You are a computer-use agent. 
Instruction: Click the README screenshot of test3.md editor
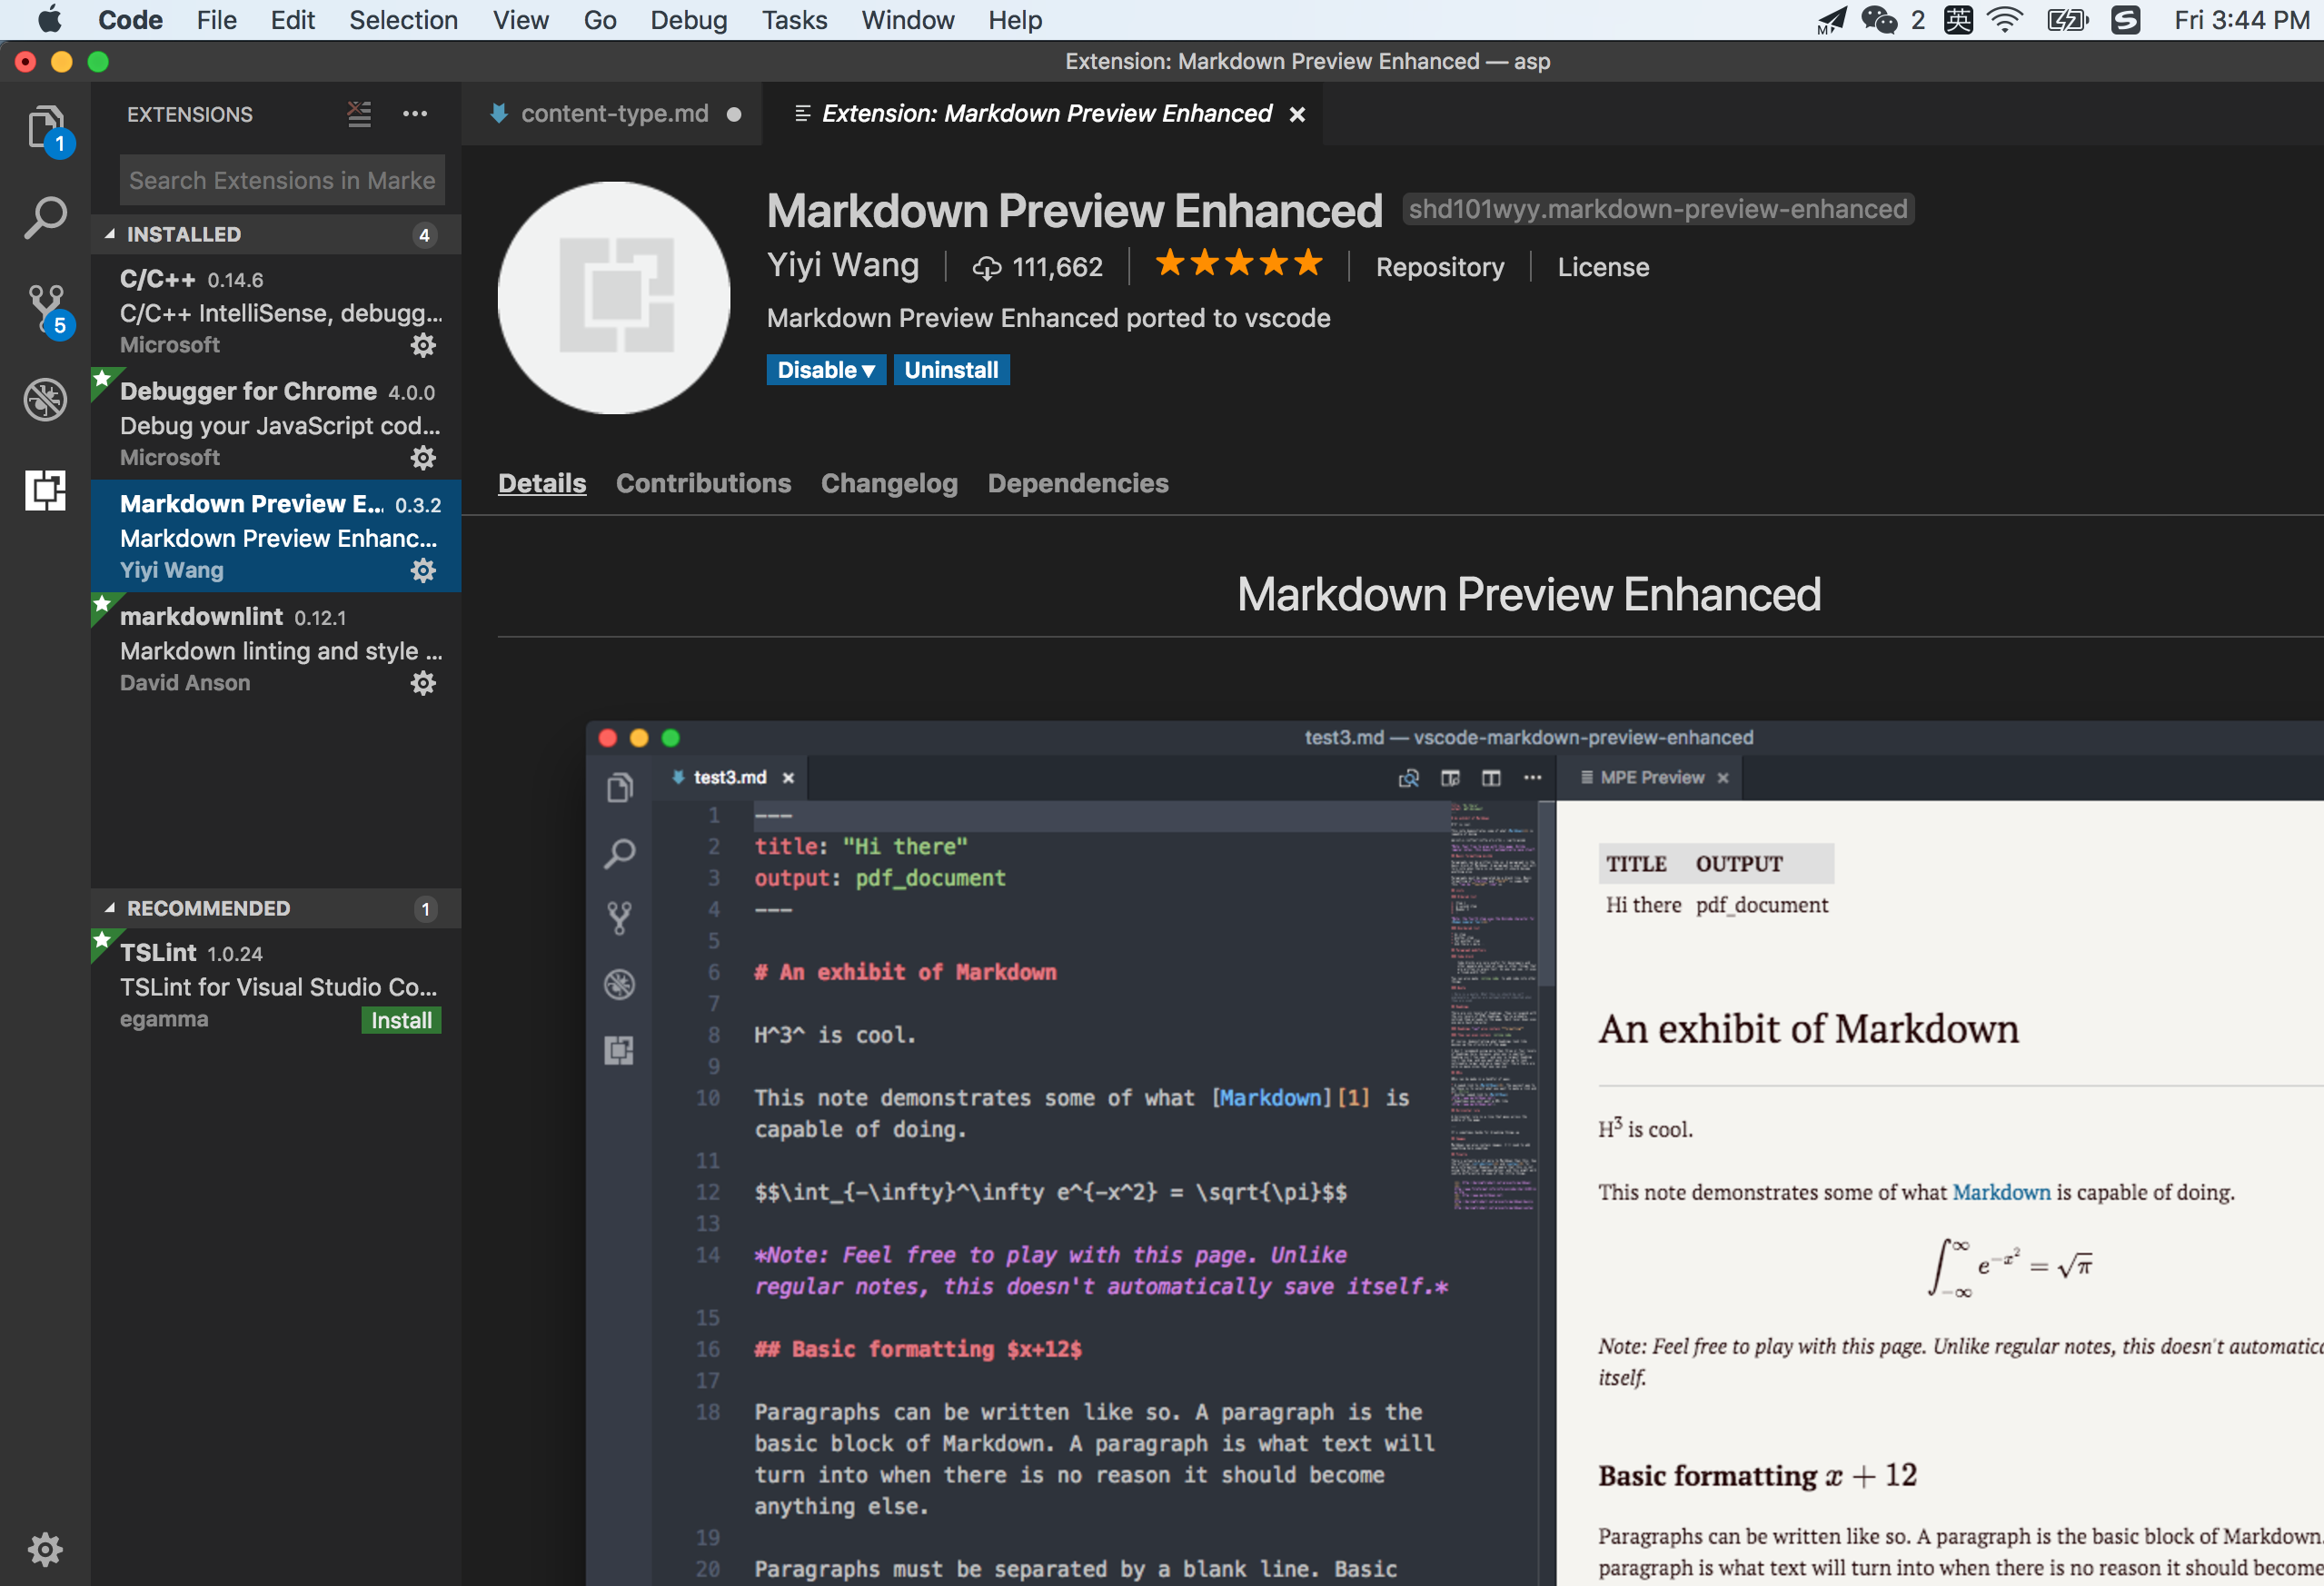[1454, 1153]
